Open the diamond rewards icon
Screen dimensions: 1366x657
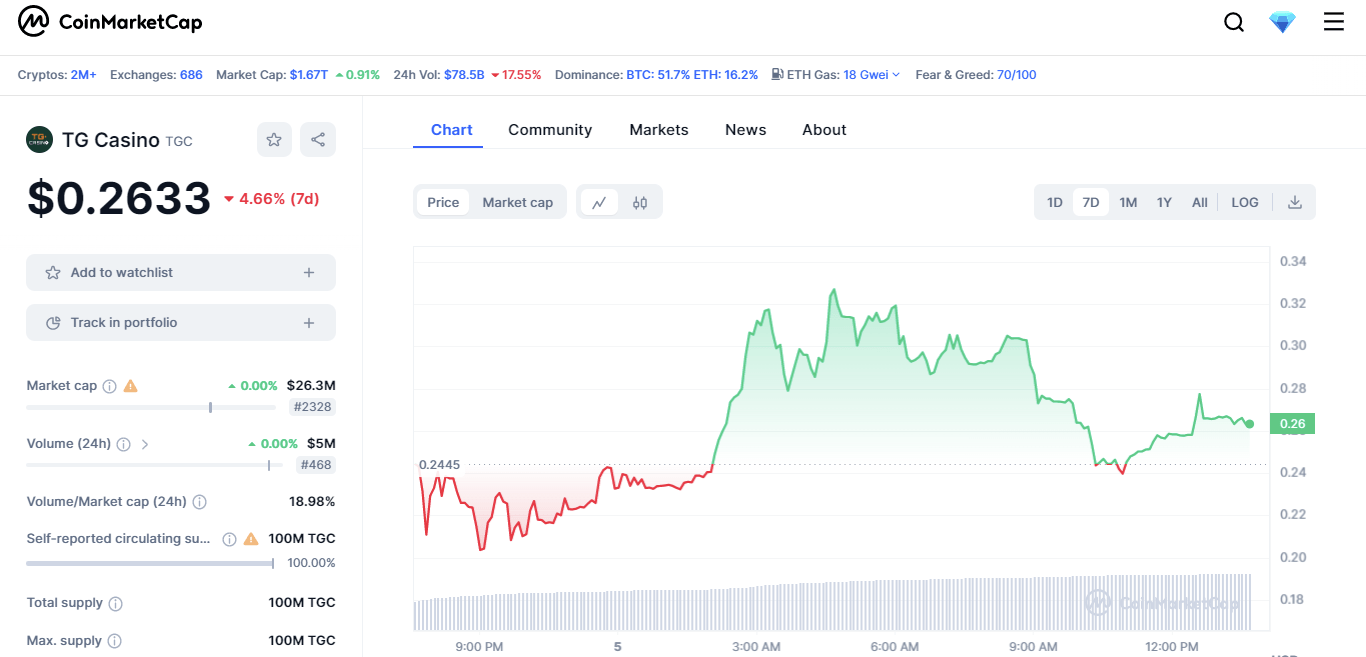click(x=1282, y=22)
